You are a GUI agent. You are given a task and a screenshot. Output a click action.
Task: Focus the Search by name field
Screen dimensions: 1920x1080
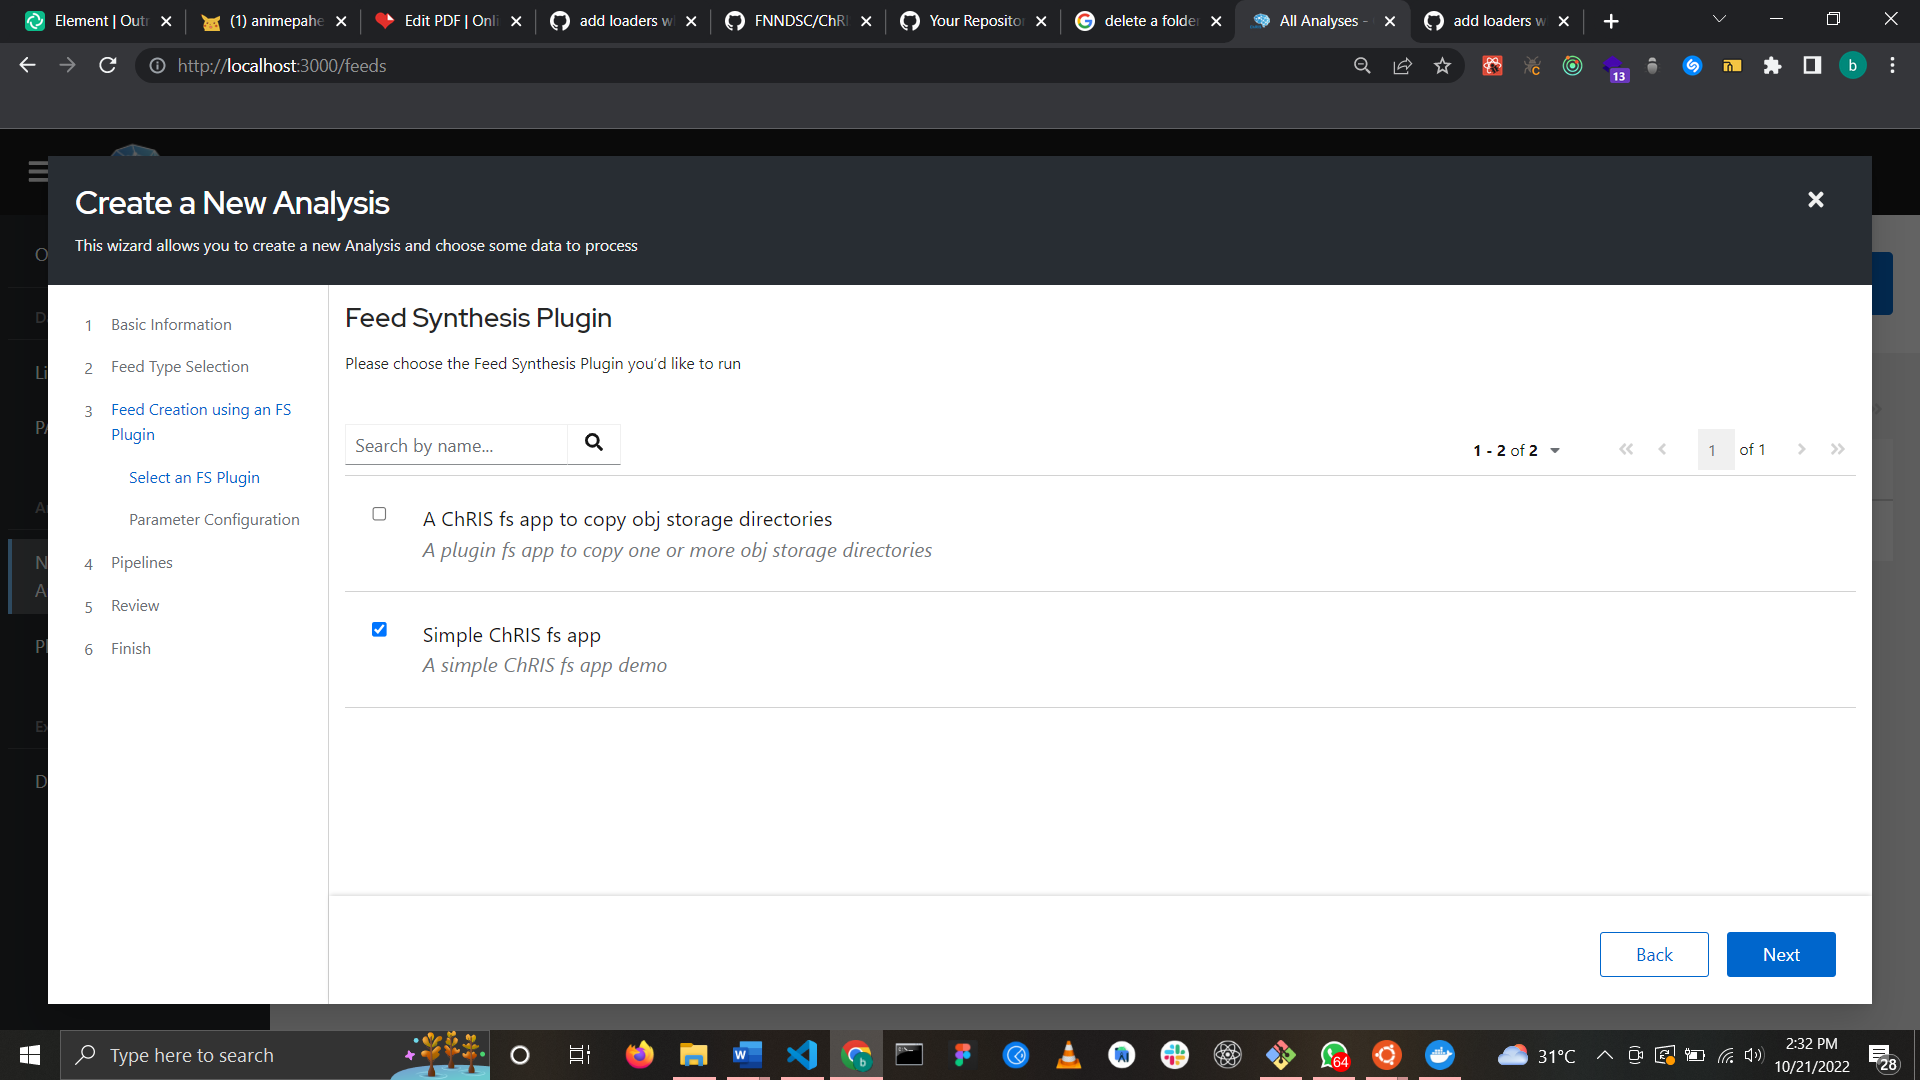click(456, 446)
